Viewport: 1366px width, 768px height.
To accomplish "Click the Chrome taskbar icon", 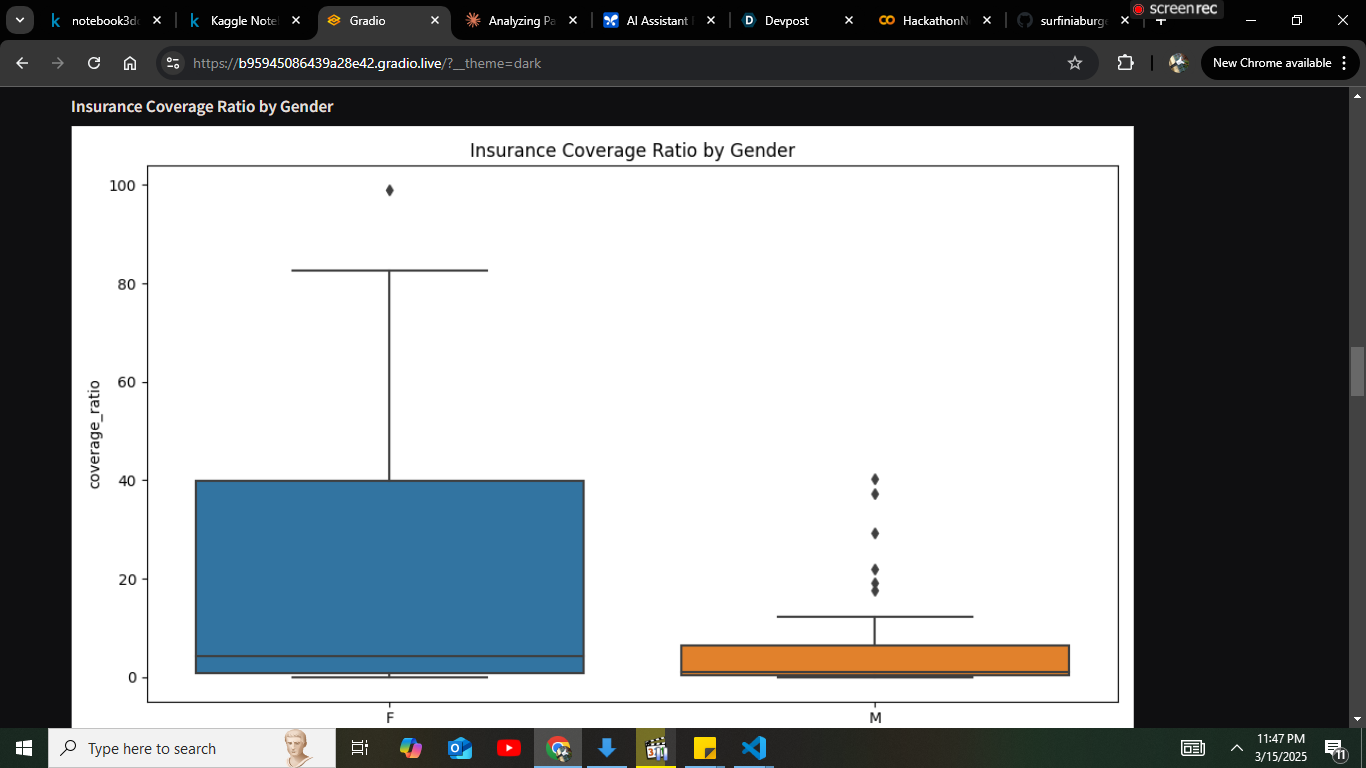I will point(557,748).
